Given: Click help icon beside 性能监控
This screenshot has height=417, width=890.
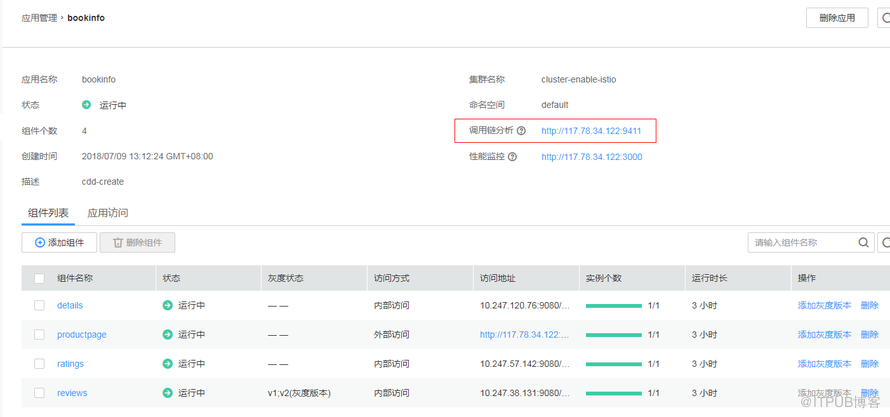Looking at the screenshot, I should (x=513, y=157).
